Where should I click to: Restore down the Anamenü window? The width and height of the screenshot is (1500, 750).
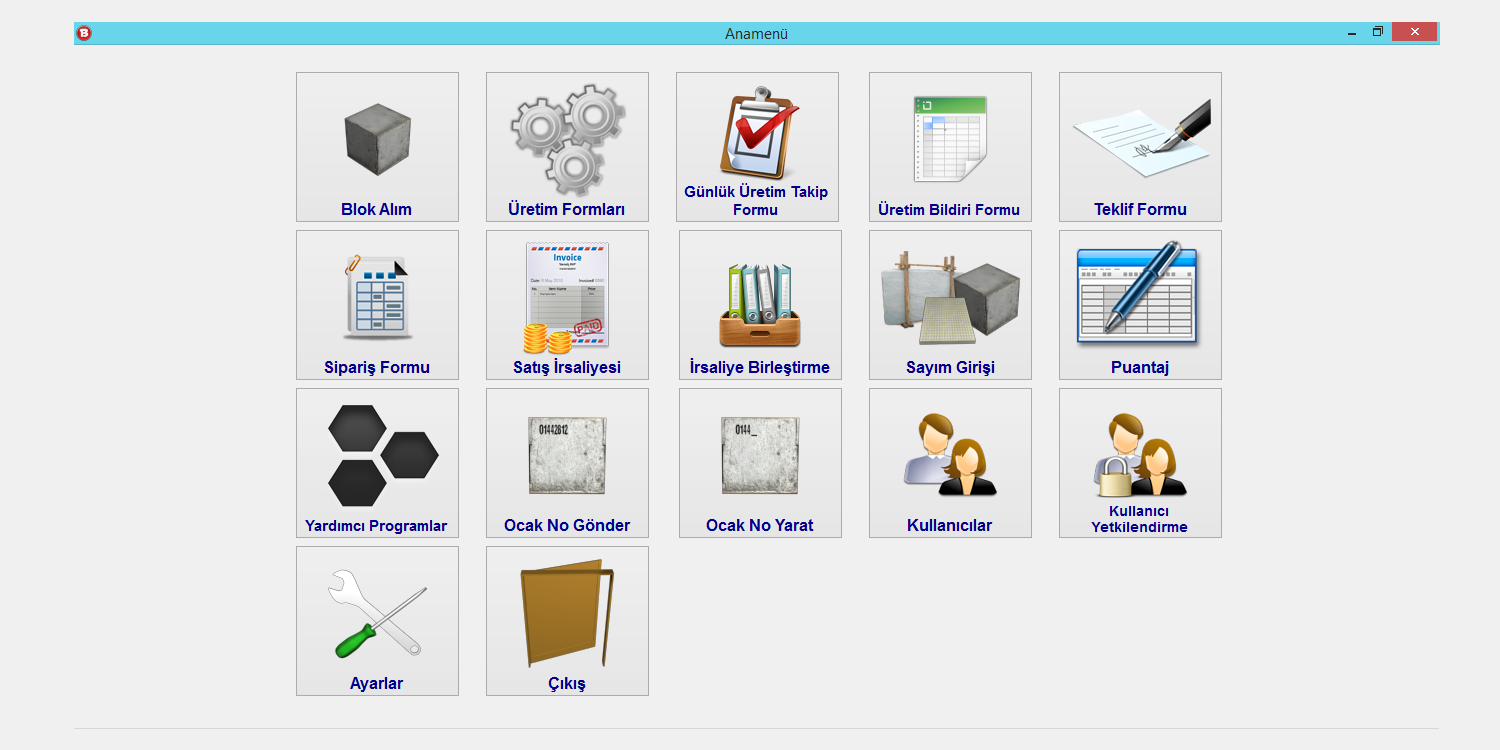tap(1377, 32)
